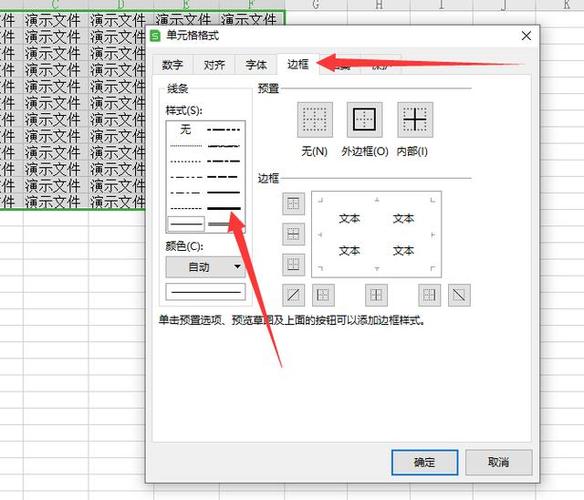This screenshot has height=500, width=584.
Task: Click the 颜色(C): label
Action: point(184,246)
